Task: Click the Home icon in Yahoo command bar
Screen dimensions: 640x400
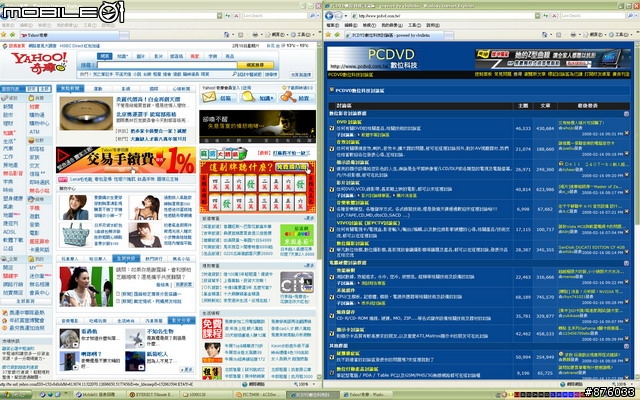Action: point(226,35)
